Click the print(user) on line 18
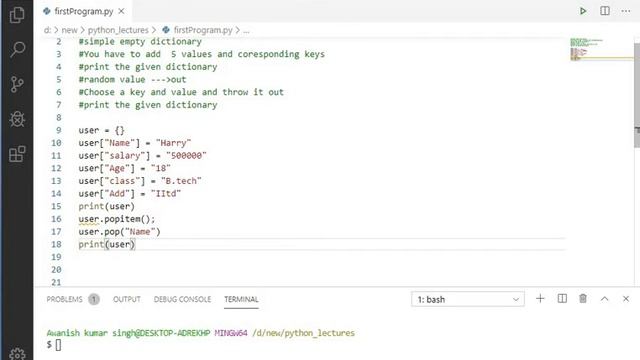 107,244
